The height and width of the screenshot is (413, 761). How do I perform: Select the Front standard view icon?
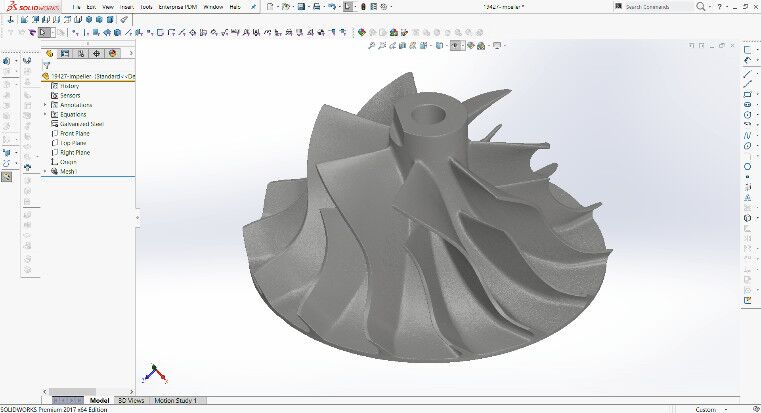pos(24,19)
